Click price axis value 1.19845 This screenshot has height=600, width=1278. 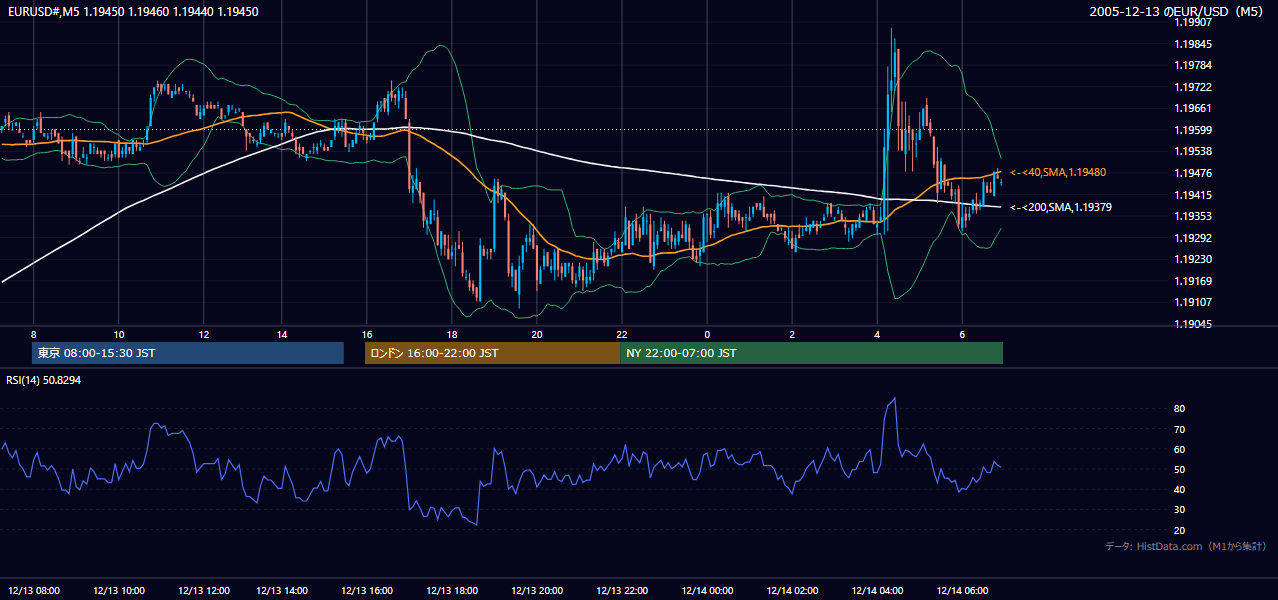click(x=1193, y=45)
